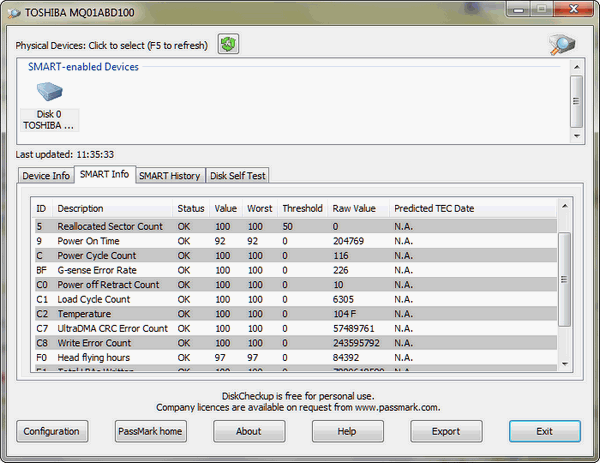Click the Predicted TEC Date column header

[x=473, y=209]
